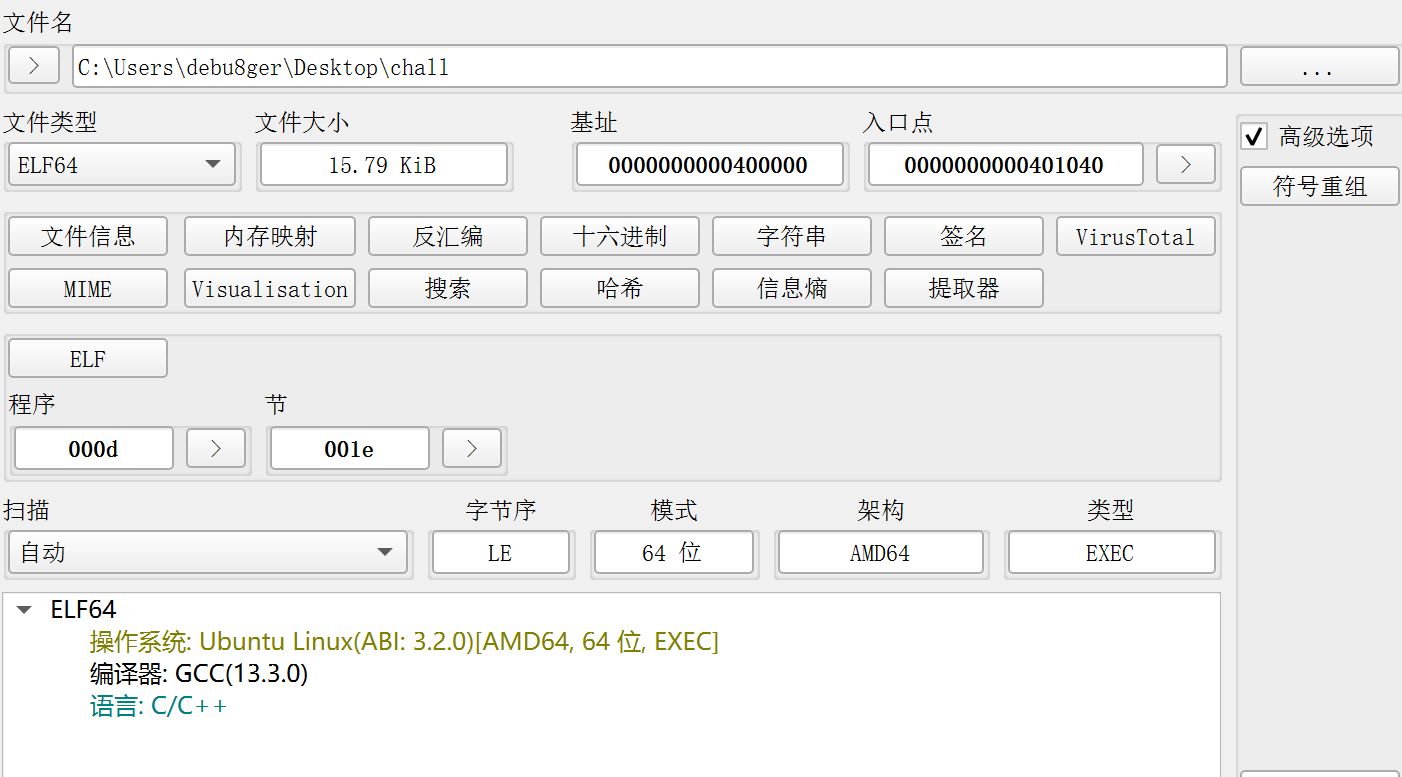
Task: Collapse the ELF64 tree node
Action: tap(25, 610)
